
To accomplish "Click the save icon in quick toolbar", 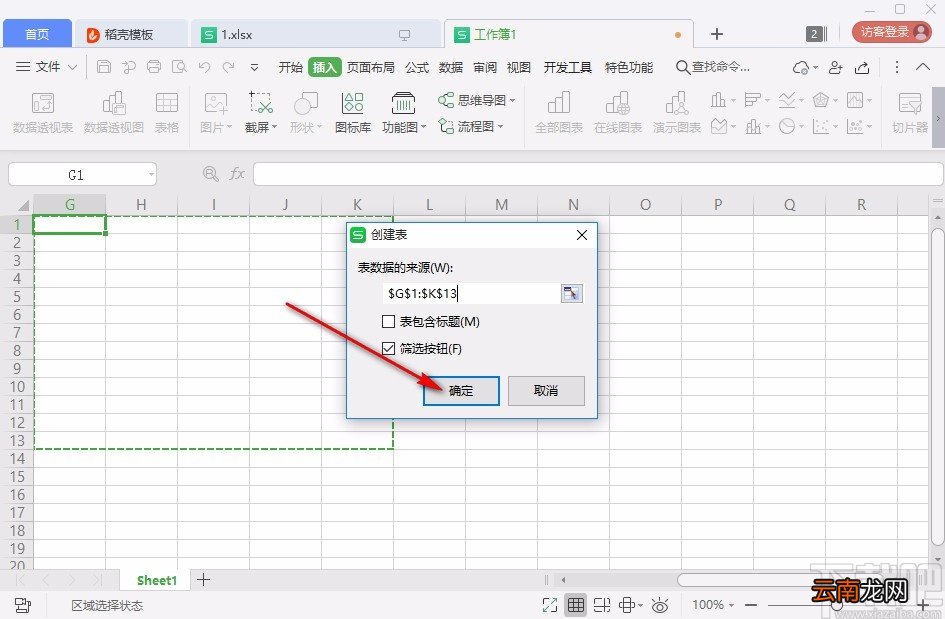I will (x=104, y=67).
